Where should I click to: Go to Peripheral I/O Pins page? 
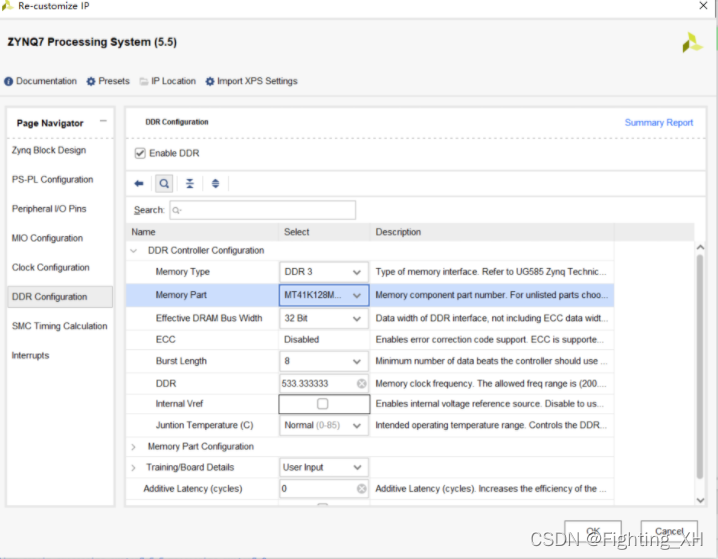click(49, 209)
